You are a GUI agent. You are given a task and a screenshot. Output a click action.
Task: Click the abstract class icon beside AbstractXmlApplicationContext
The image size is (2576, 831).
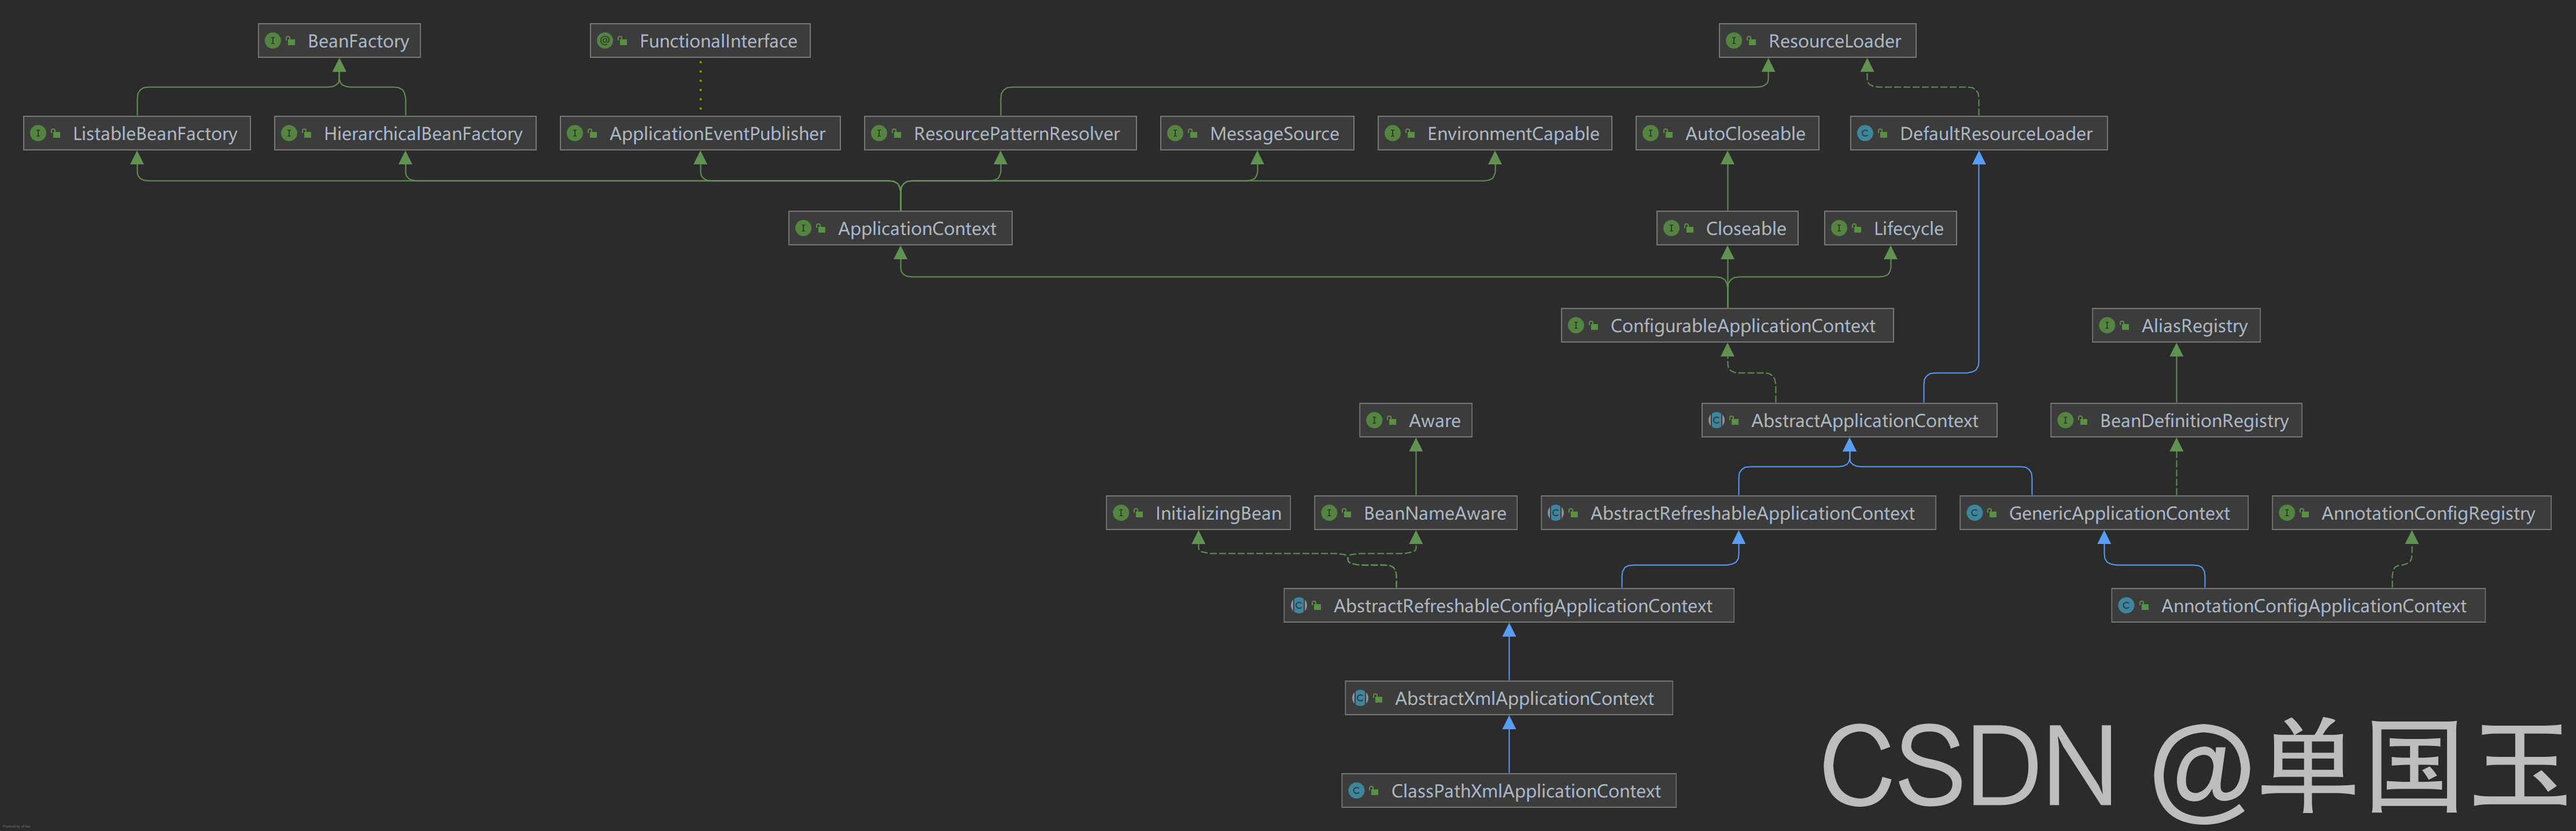pyautogui.click(x=1359, y=698)
